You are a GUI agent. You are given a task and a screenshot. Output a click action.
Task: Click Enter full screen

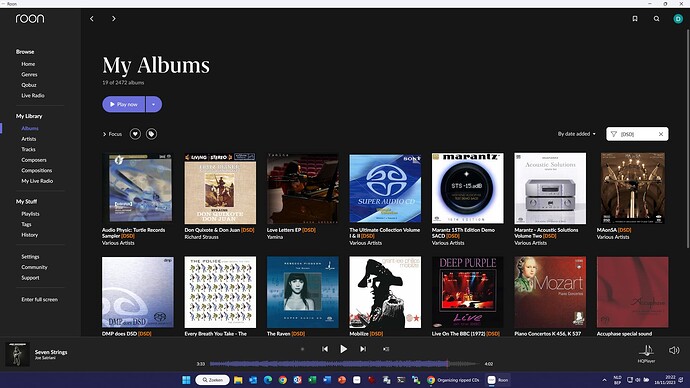coord(40,300)
